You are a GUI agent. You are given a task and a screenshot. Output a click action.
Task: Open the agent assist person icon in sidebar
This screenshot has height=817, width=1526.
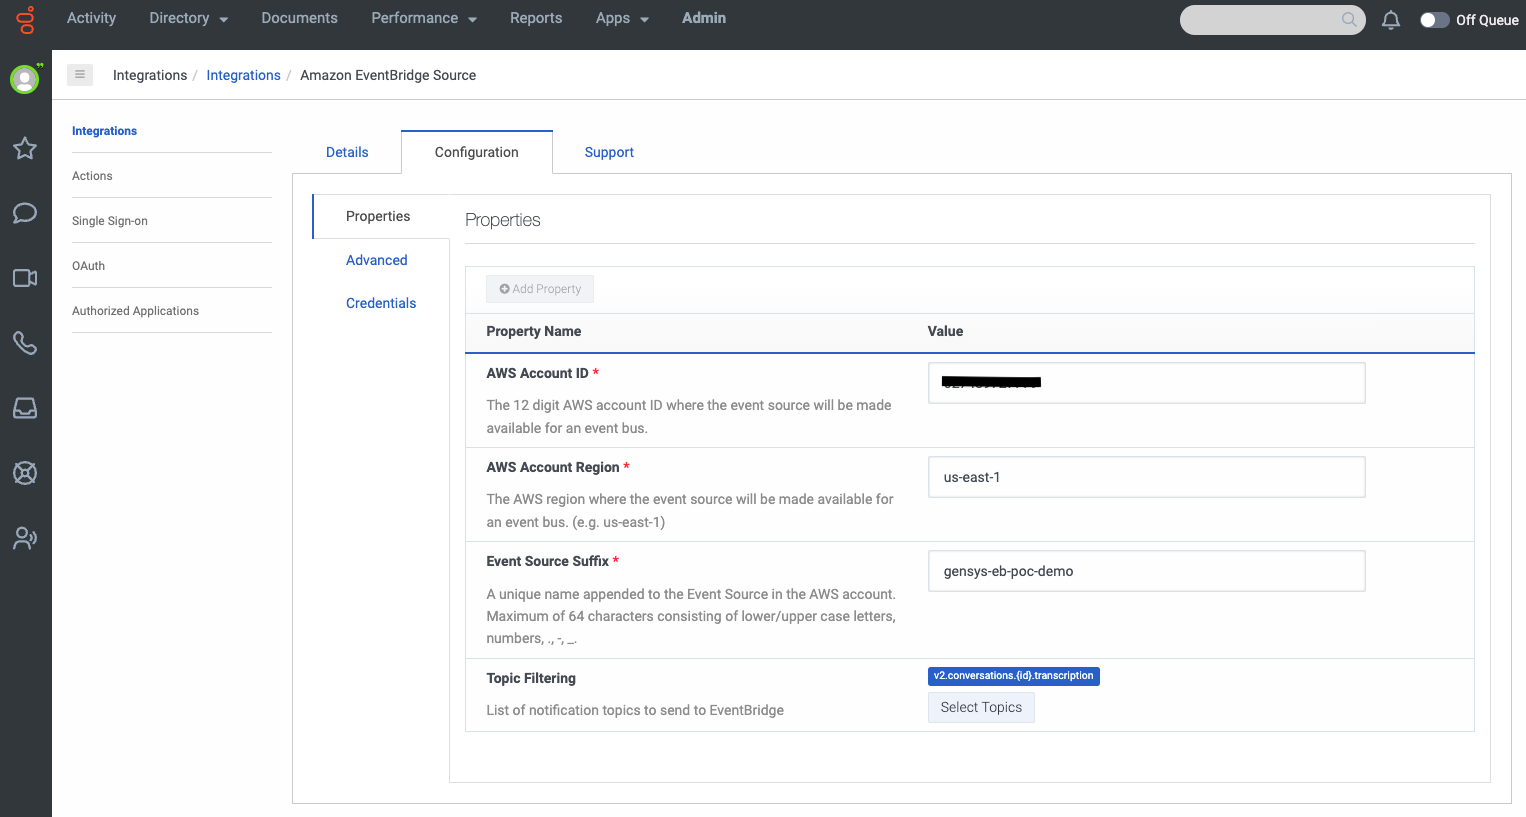click(25, 538)
